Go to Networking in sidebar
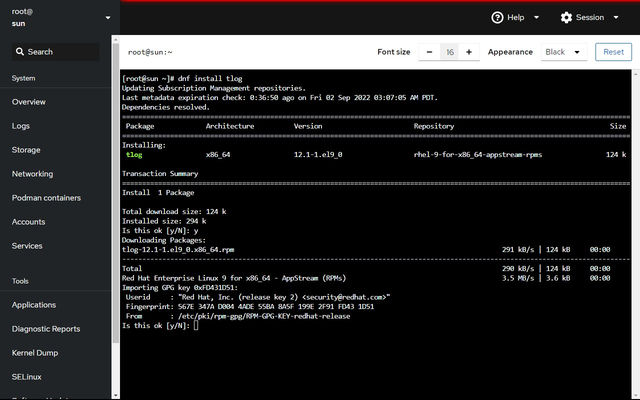 [x=33, y=174]
